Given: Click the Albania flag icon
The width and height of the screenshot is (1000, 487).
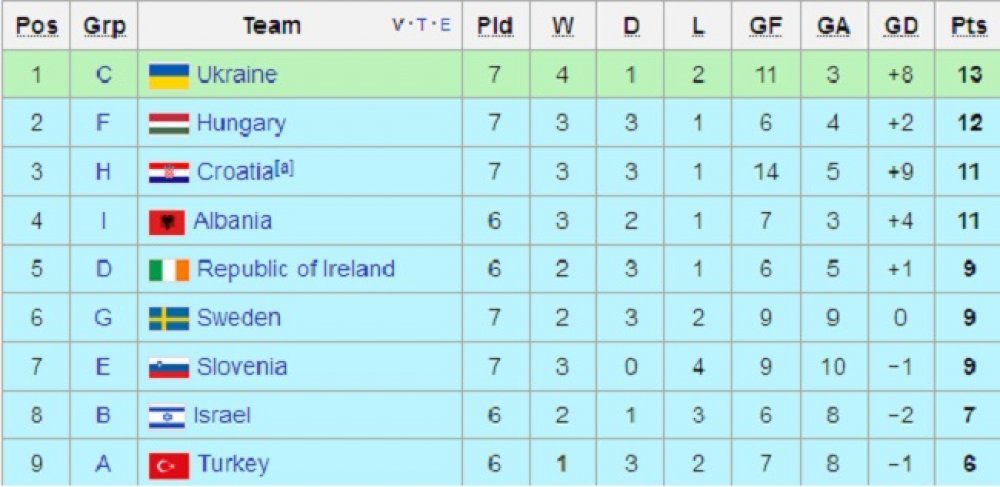Looking at the screenshot, I should click(167, 222).
